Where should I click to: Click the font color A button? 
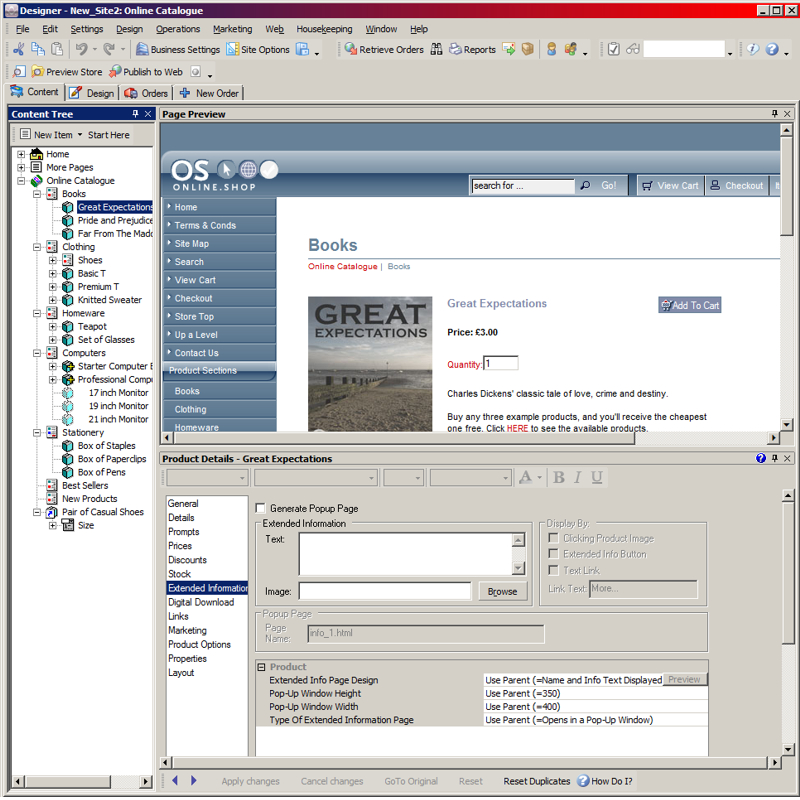point(525,477)
